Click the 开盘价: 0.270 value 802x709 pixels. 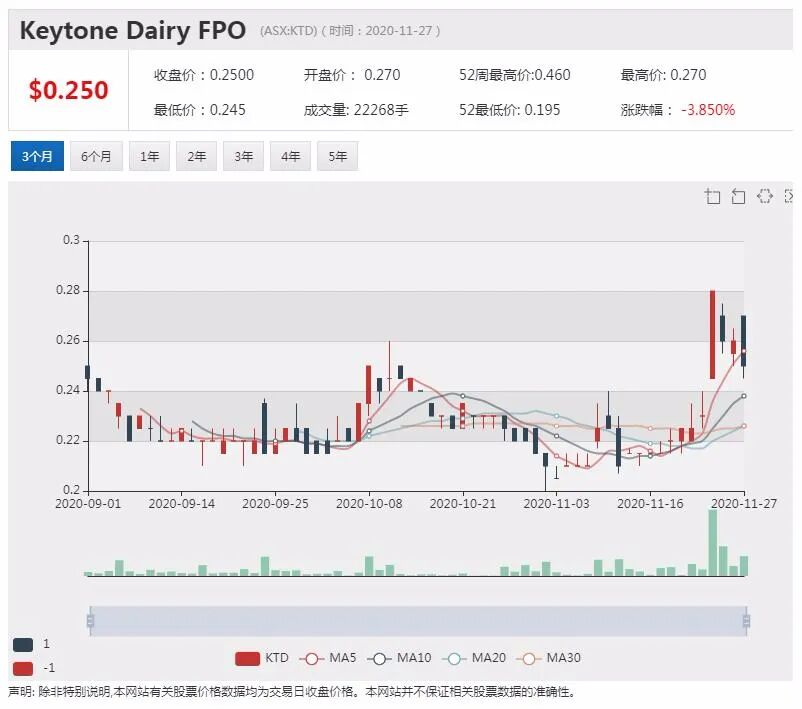pyautogui.click(x=352, y=75)
